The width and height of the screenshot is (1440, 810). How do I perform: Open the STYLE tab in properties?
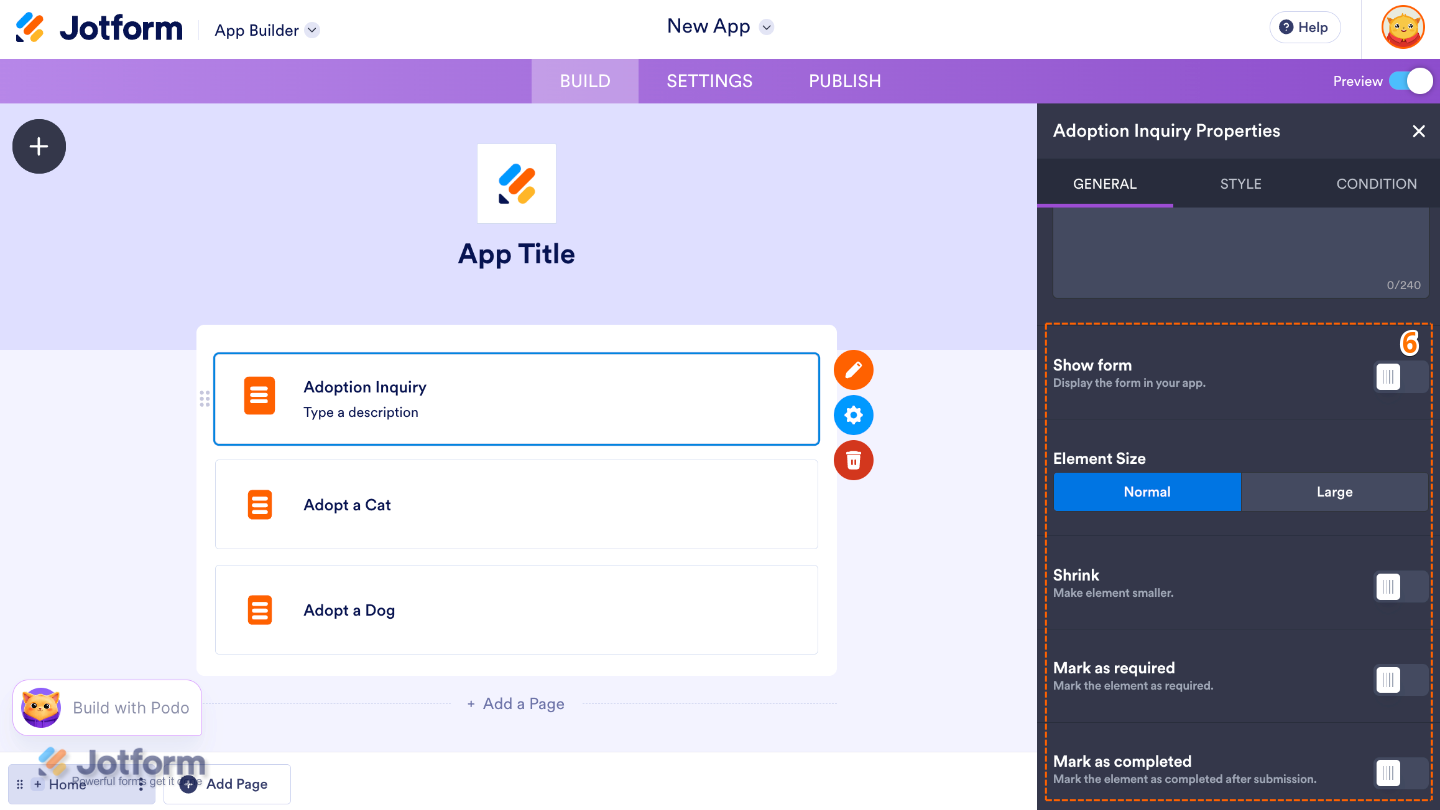(x=1240, y=183)
